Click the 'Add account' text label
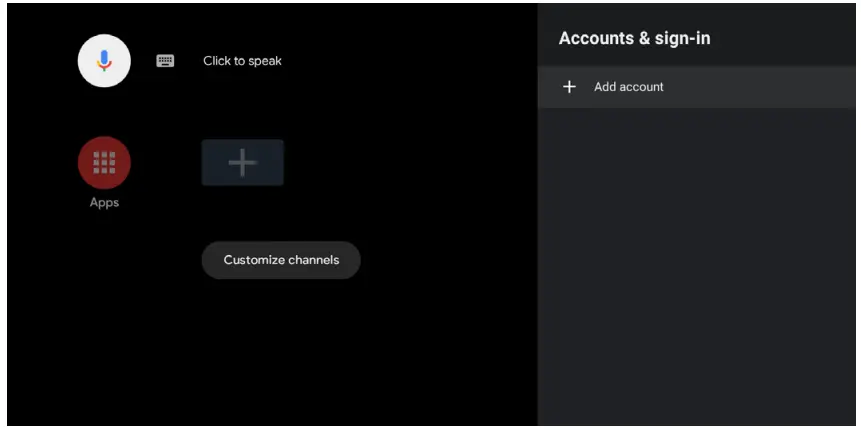Image resolution: width=861 pixels, height=430 pixels. pyautogui.click(x=628, y=87)
